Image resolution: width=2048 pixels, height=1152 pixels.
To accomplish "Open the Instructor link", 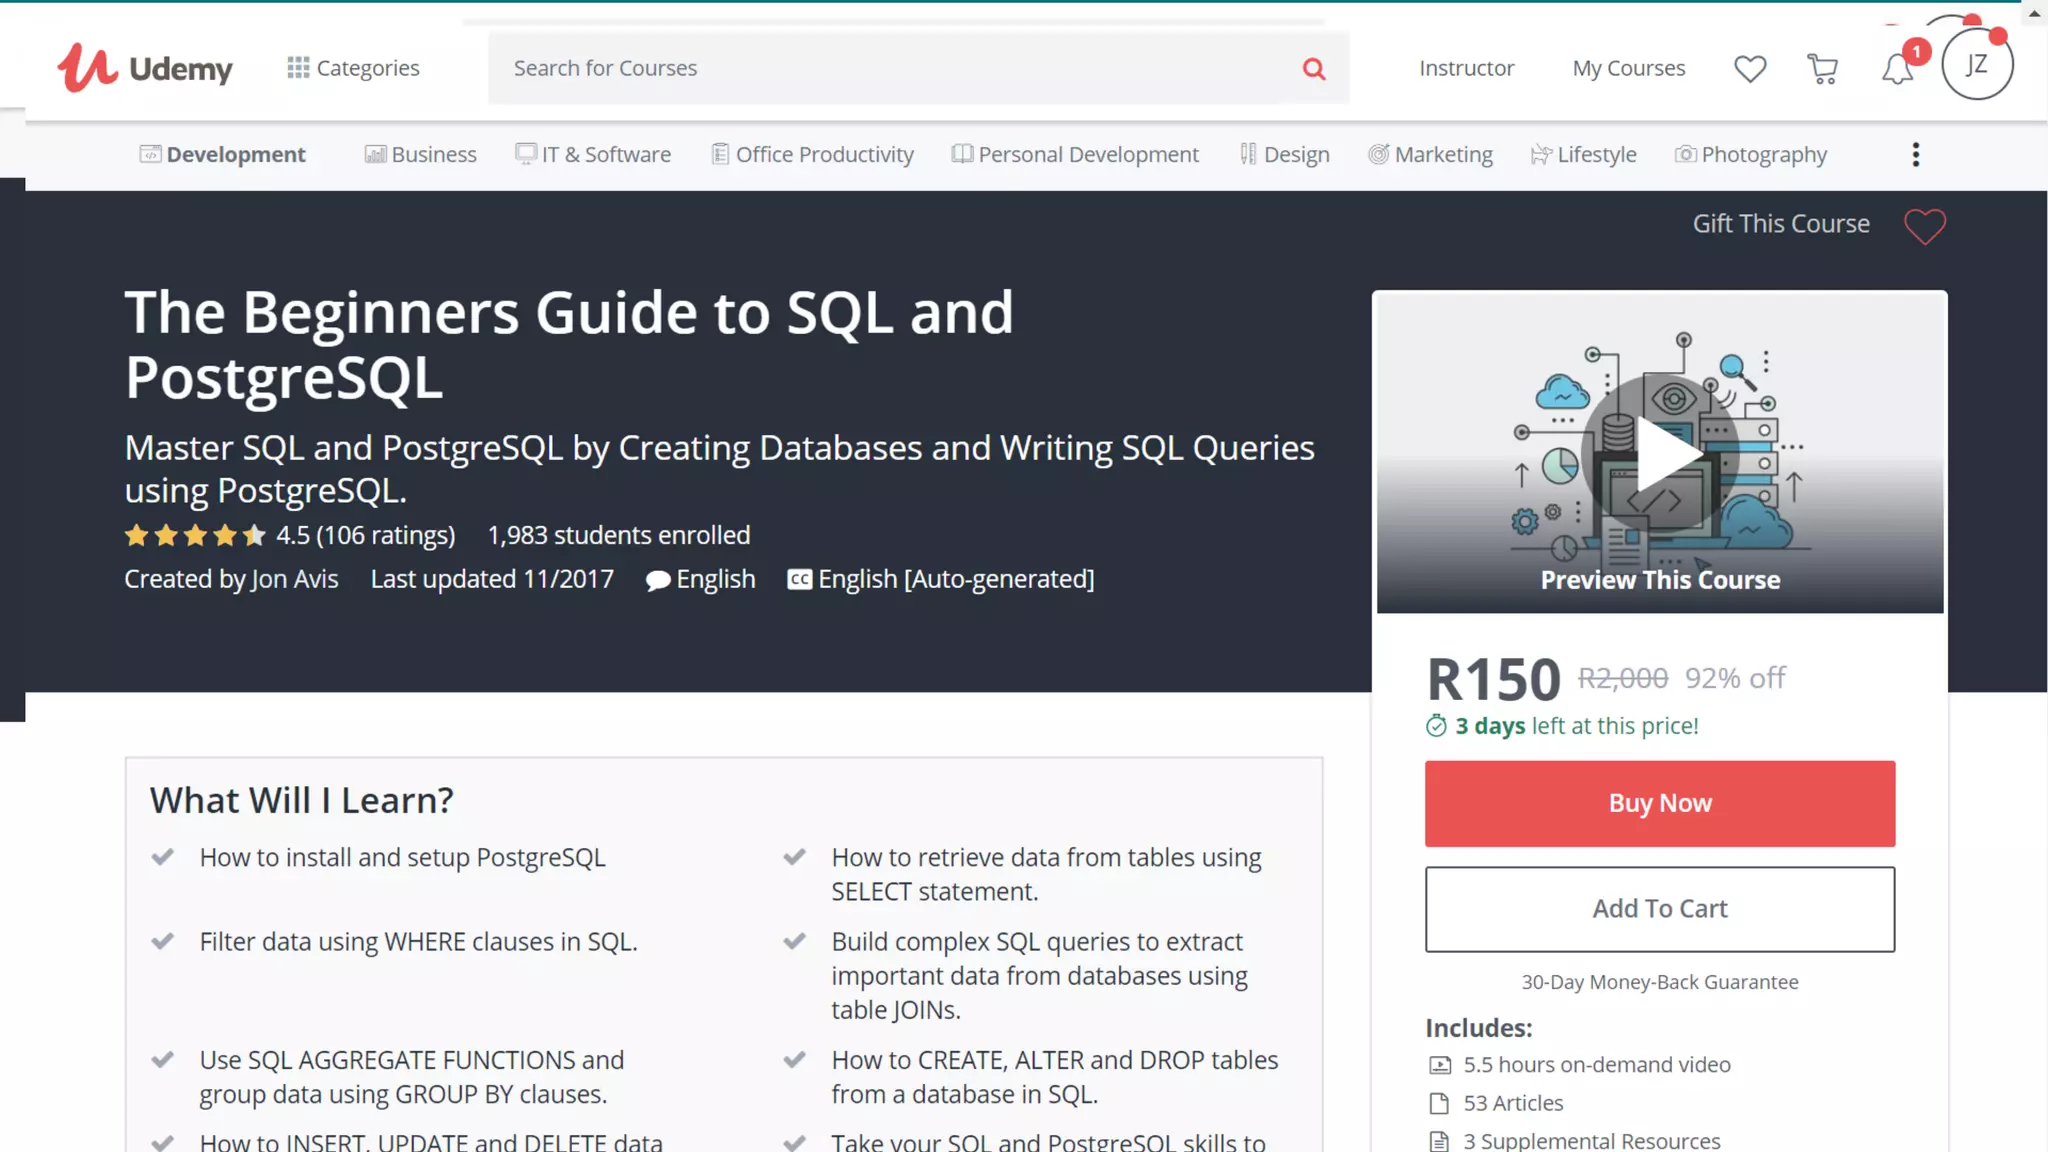I will [1466, 68].
